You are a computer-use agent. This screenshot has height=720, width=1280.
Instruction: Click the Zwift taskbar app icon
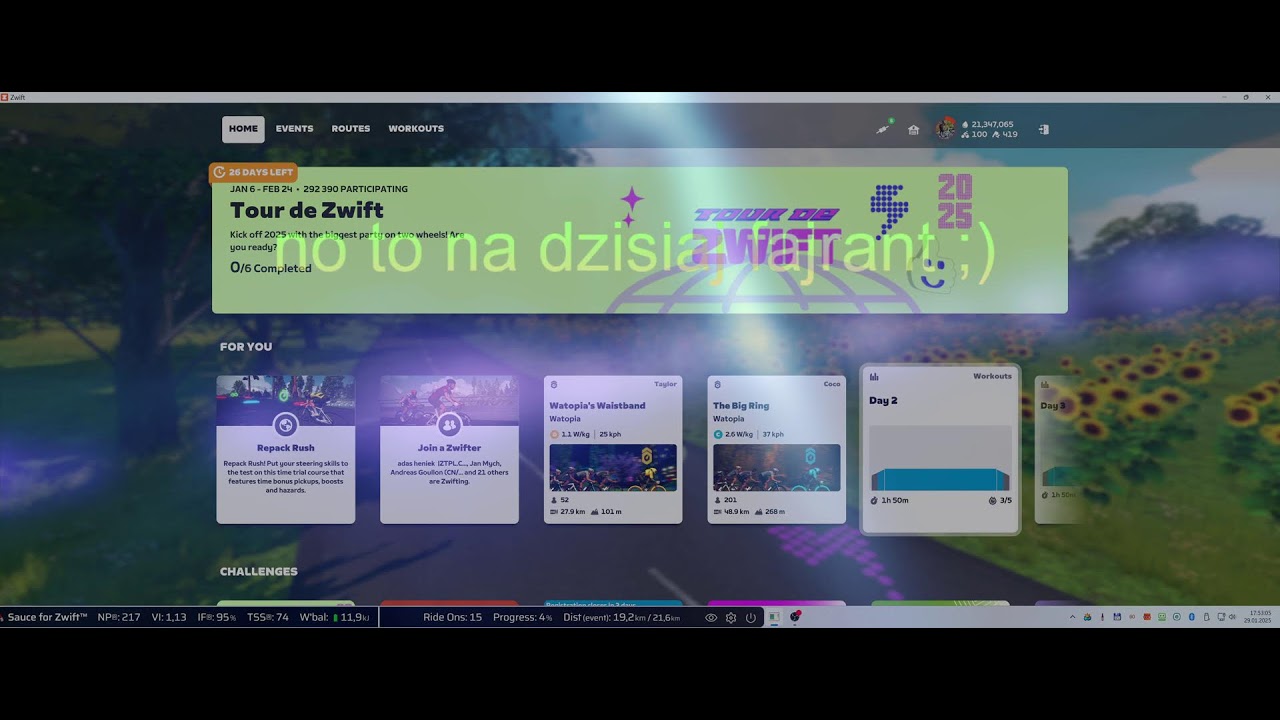click(x=774, y=617)
